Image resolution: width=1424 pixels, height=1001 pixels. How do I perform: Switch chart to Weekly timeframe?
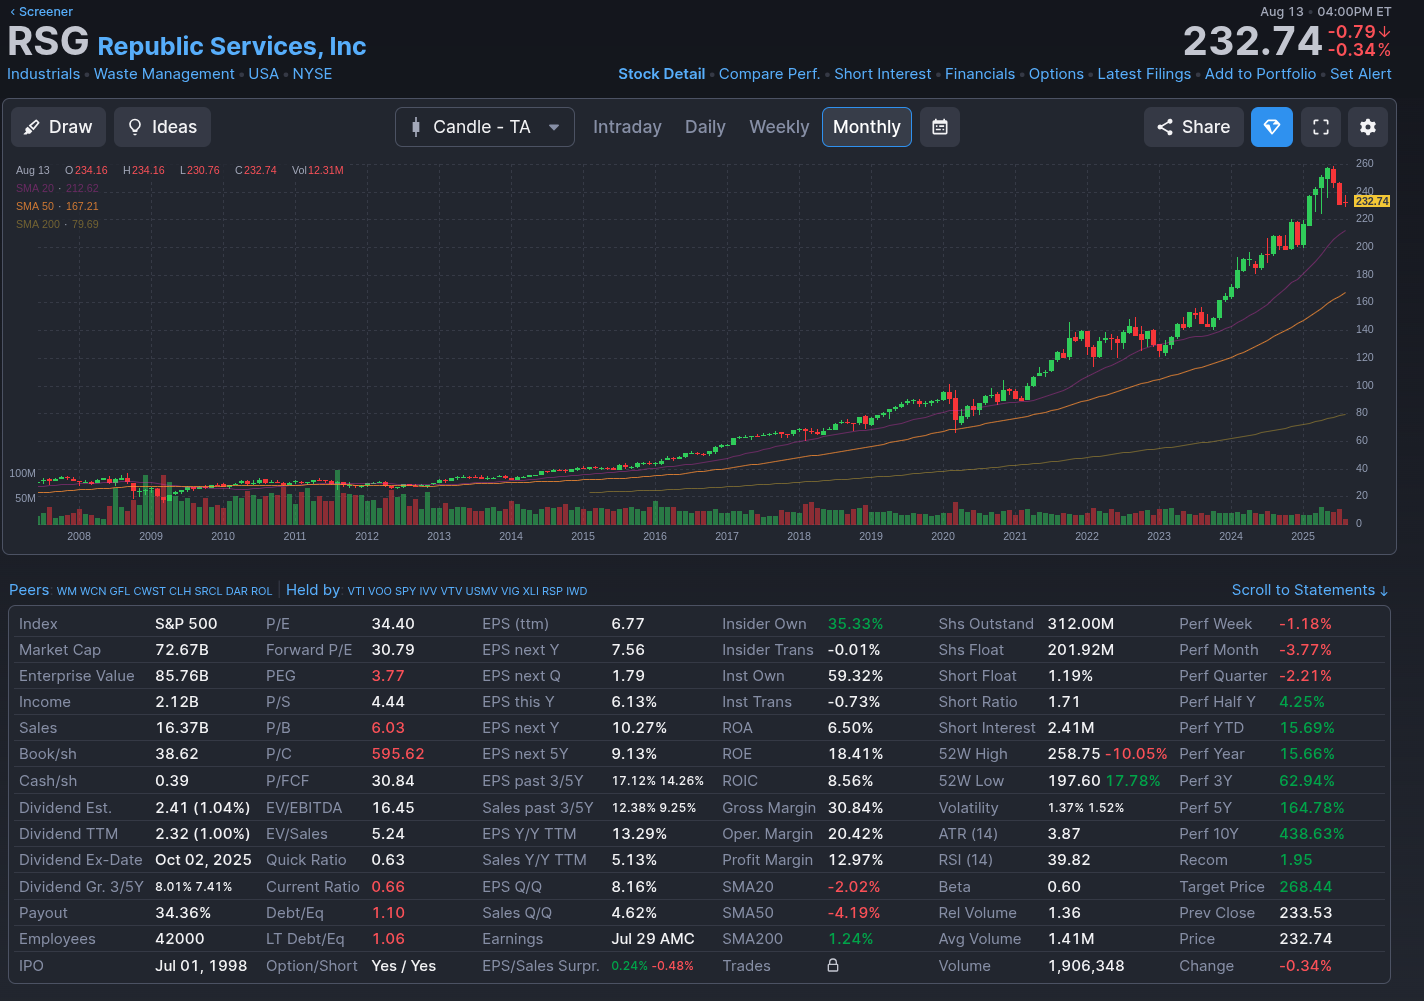779,127
